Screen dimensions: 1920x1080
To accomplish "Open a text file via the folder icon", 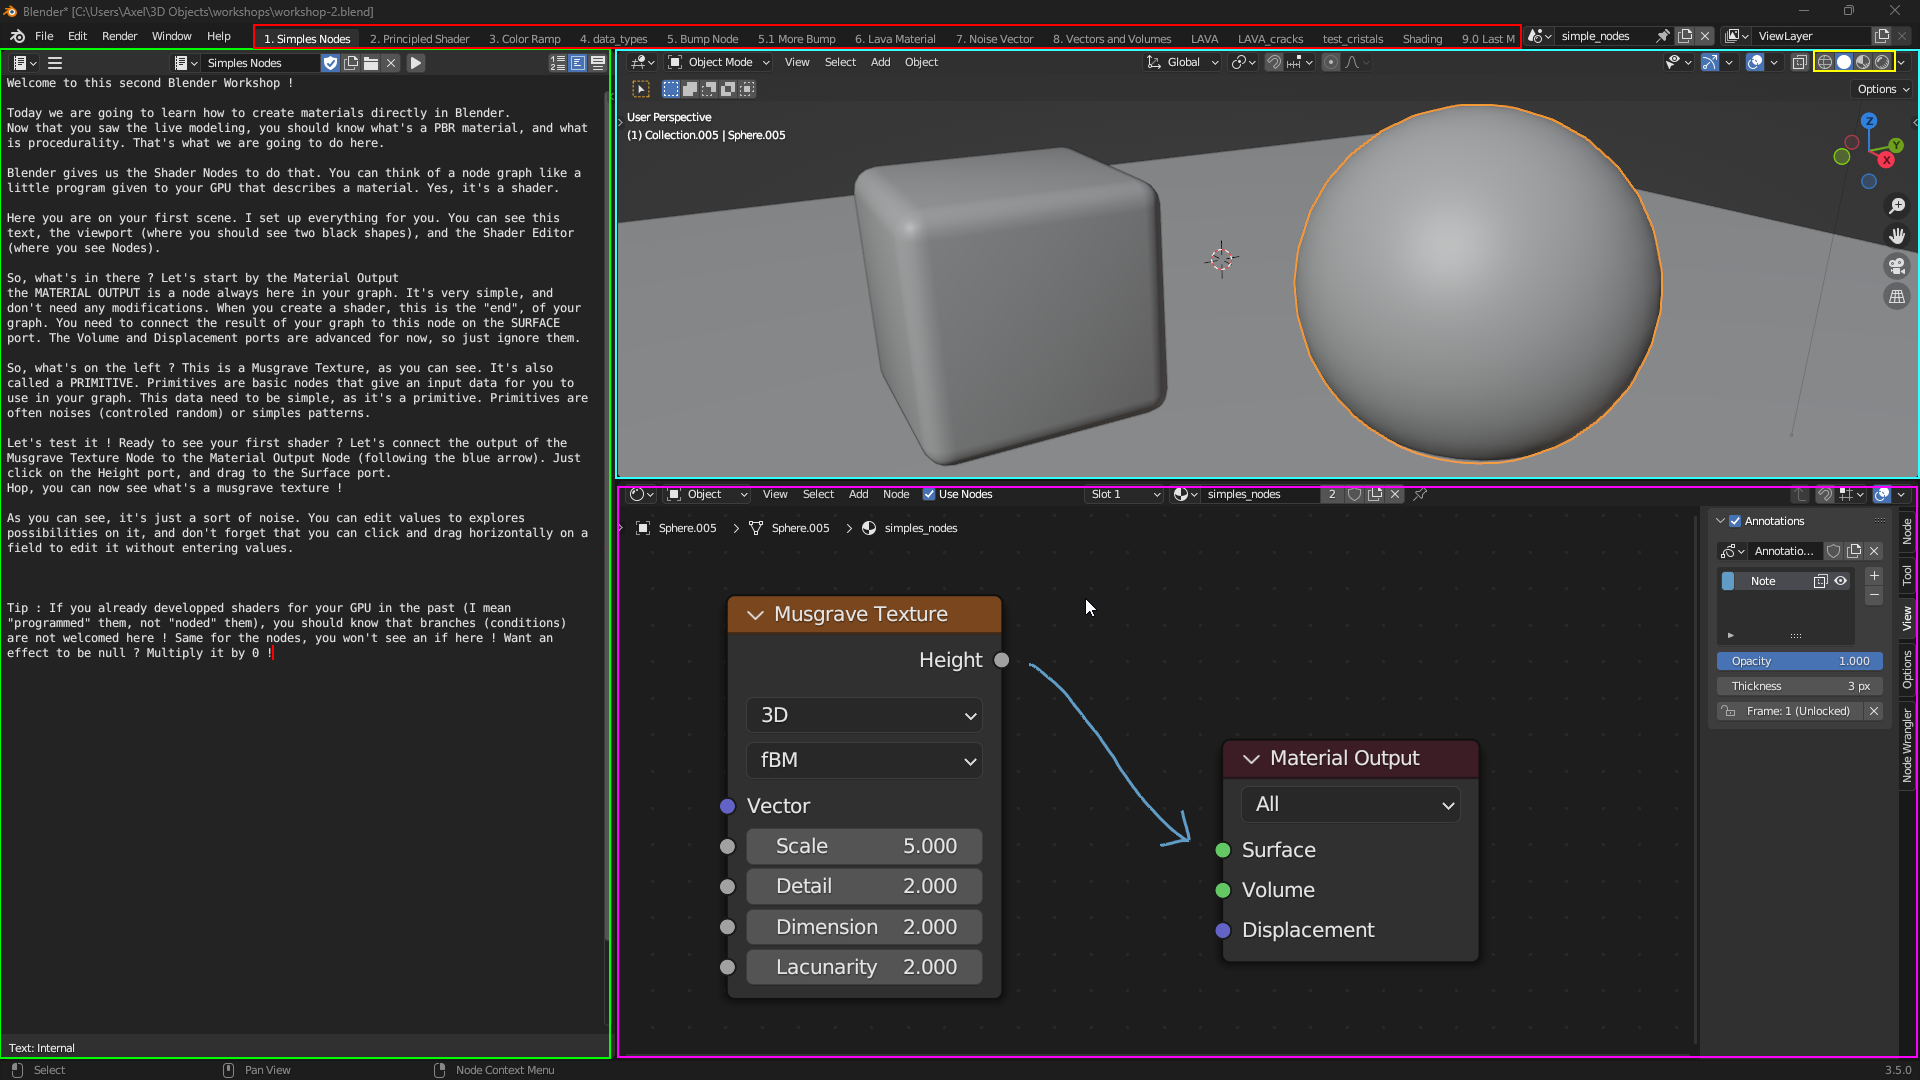I will click(x=370, y=62).
